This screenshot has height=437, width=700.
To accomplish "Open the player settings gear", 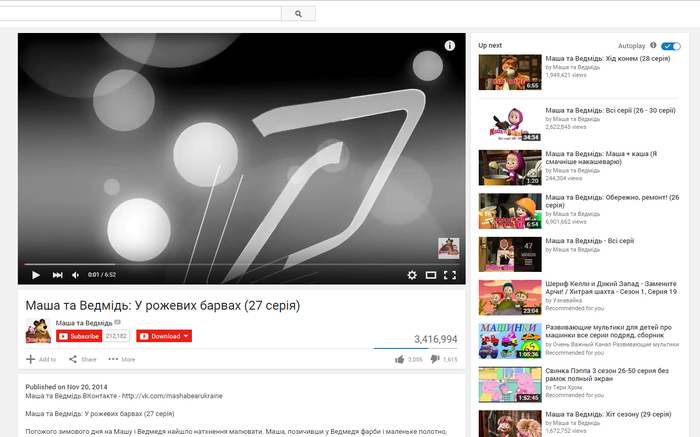I will (412, 275).
